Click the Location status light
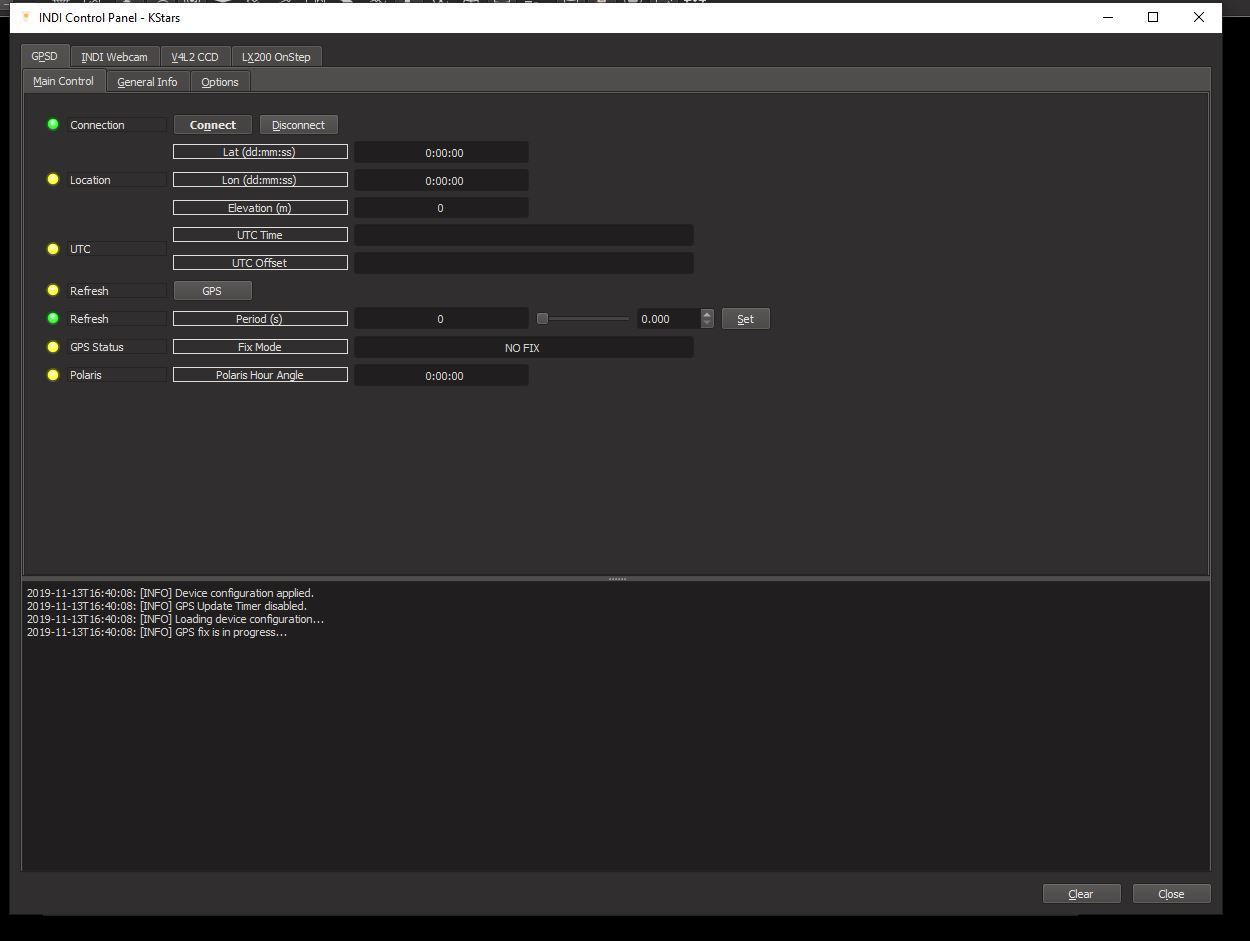Viewport: 1250px width, 941px height. click(53, 179)
